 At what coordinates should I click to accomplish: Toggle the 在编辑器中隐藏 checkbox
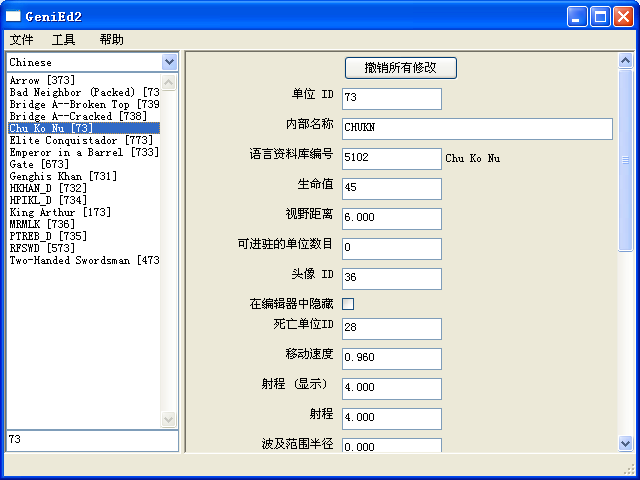click(x=348, y=303)
